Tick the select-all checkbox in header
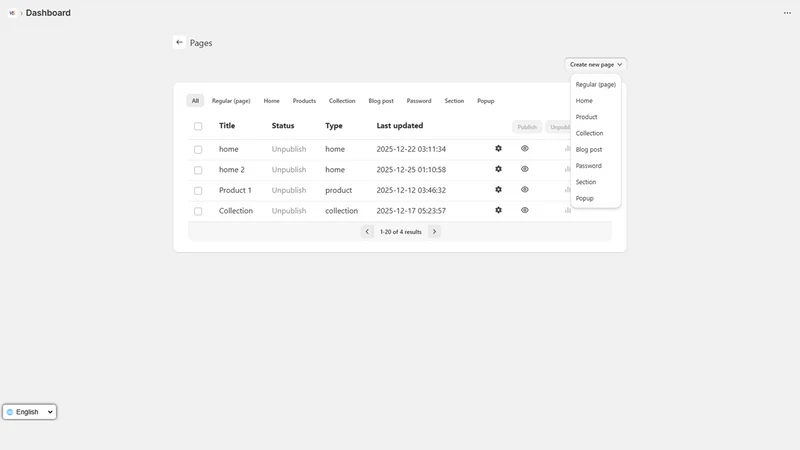This screenshot has height=450, width=800. coord(198,126)
